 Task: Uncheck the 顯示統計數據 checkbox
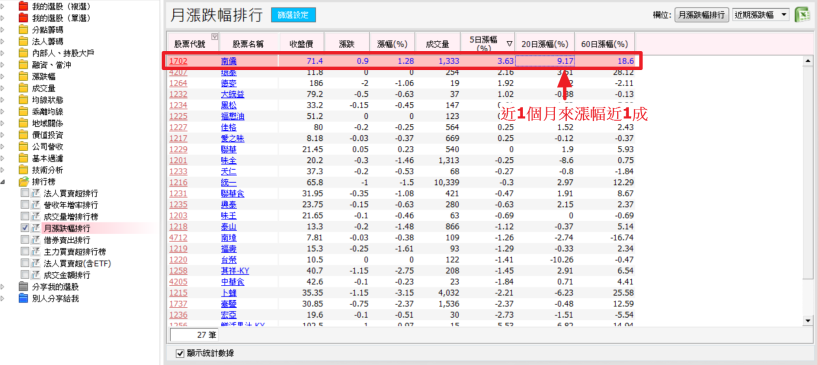coord(180,353)
